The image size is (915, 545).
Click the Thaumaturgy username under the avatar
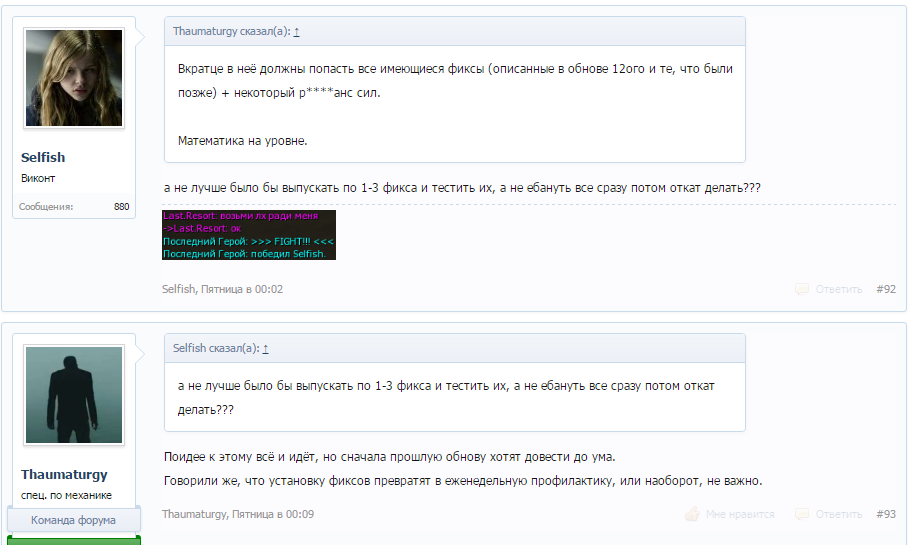click(x=64, y=474)
